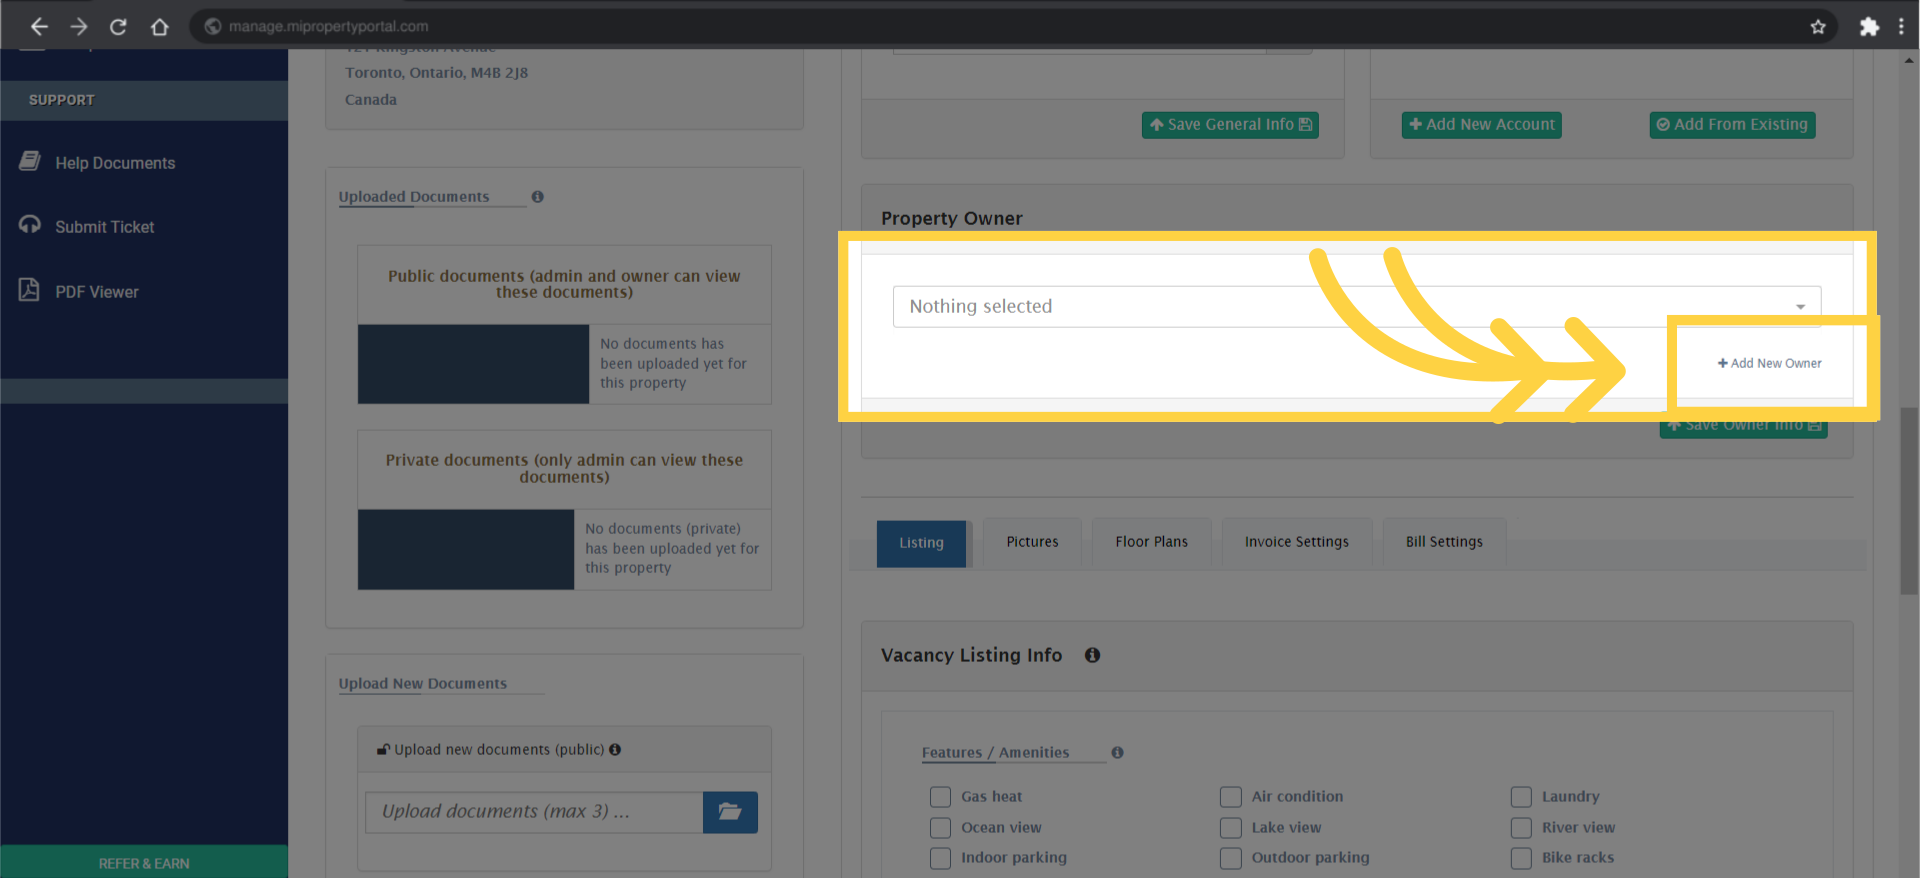
Task: Click info icon next to Upload new documents (public)
Action: [615, 749]
